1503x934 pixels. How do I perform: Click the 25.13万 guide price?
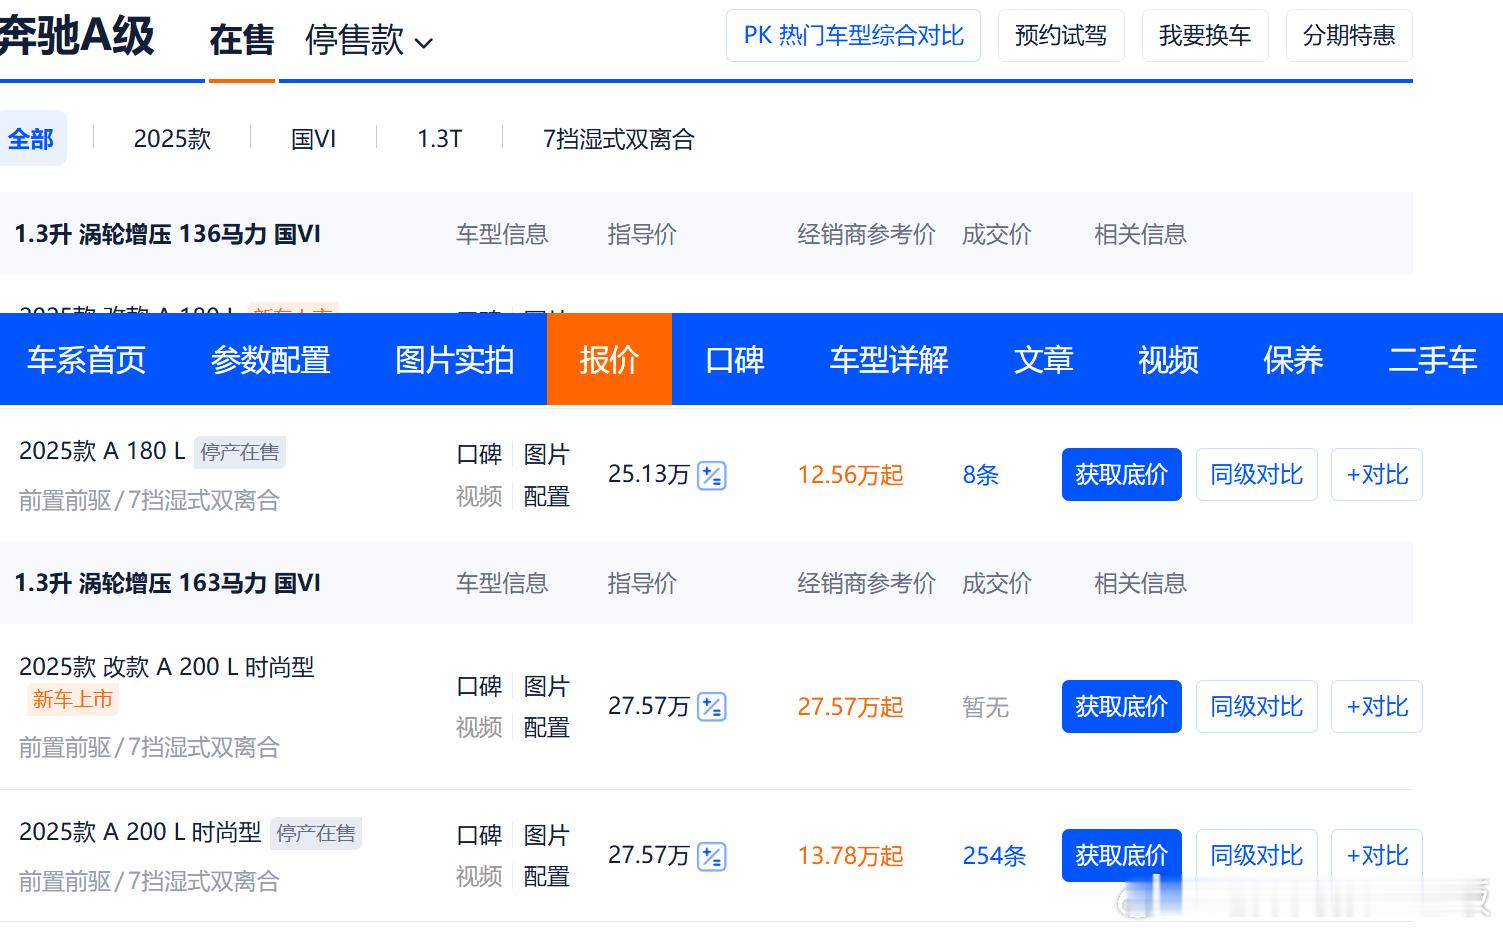(649, 474)
